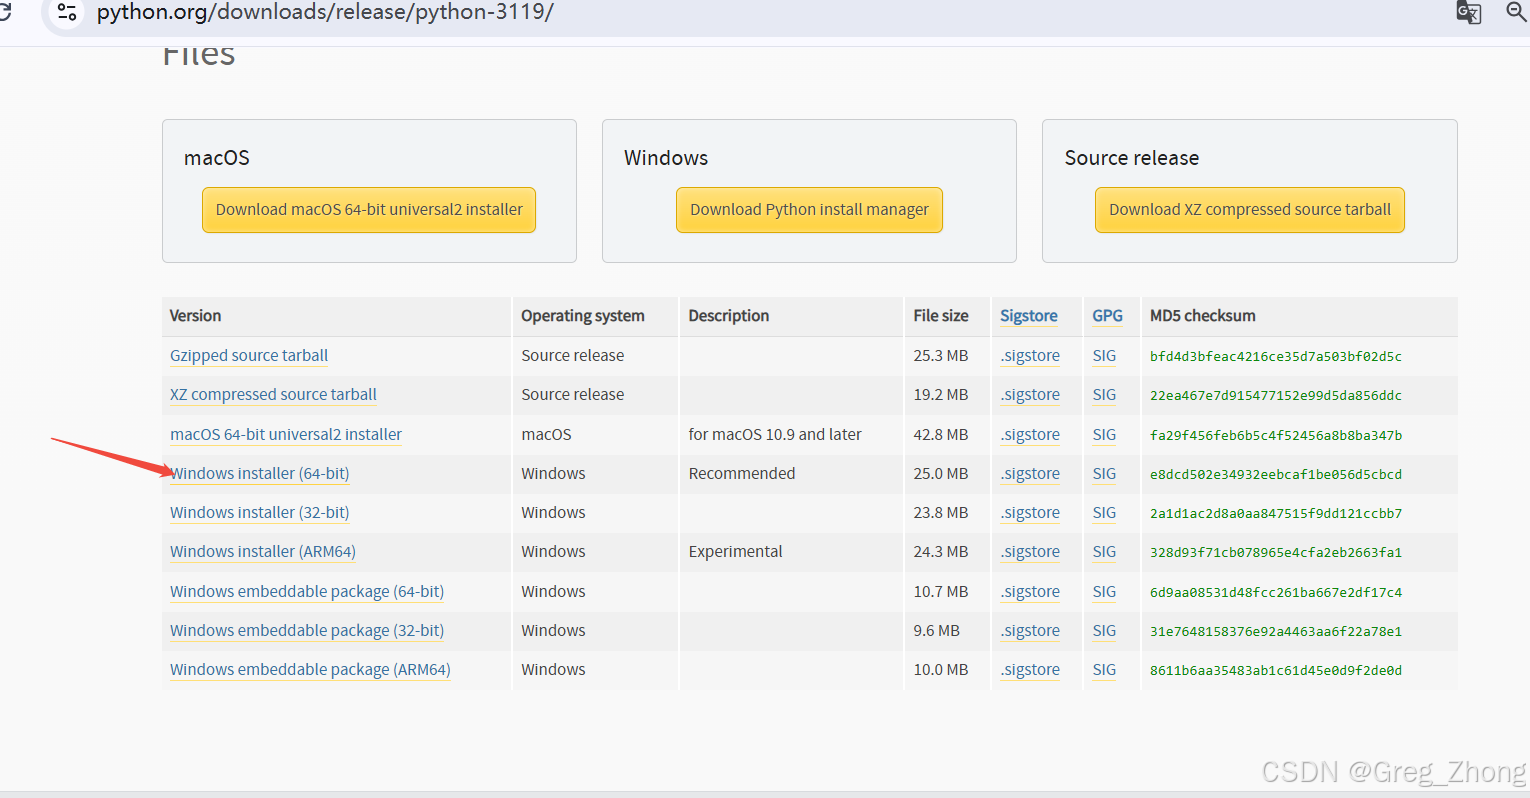1530x798 pixels.
Task: Click MD5 checksum bfd4d3bfeac4216ce35d7a503bf02d5c
Action: tap(1276, 357)
